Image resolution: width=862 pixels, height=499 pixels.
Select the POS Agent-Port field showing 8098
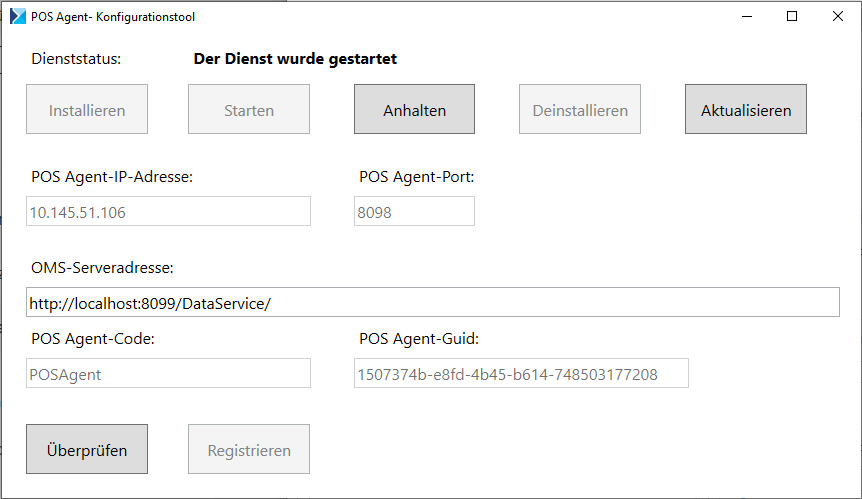(x=415, y=211)
